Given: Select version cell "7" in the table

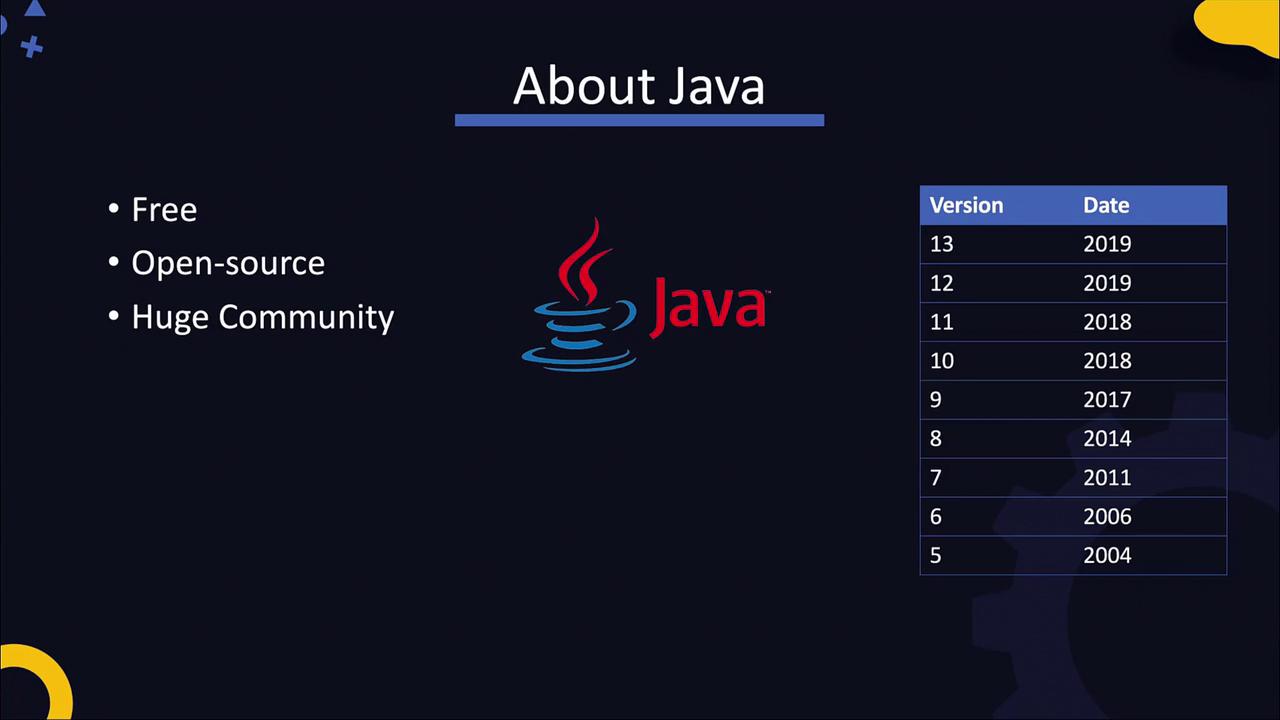Looking at the screenshot, I should pos(936,478).
